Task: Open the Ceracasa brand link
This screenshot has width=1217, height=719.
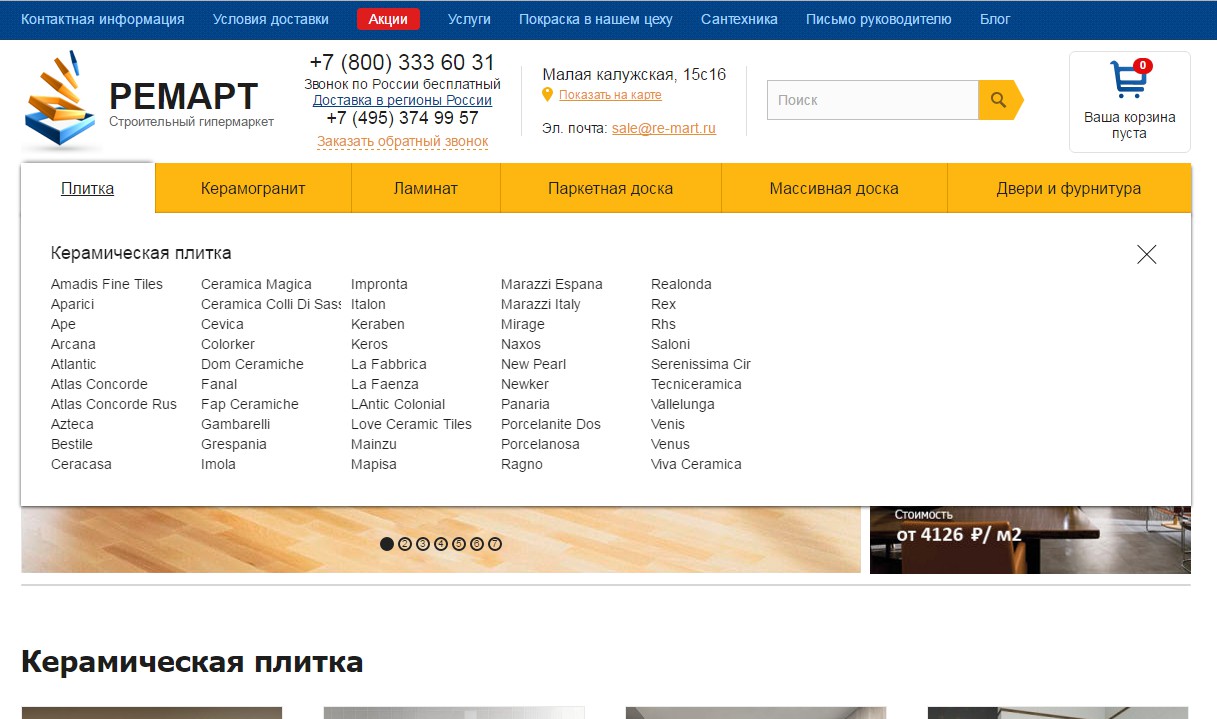Action: (x=81, y=464)
